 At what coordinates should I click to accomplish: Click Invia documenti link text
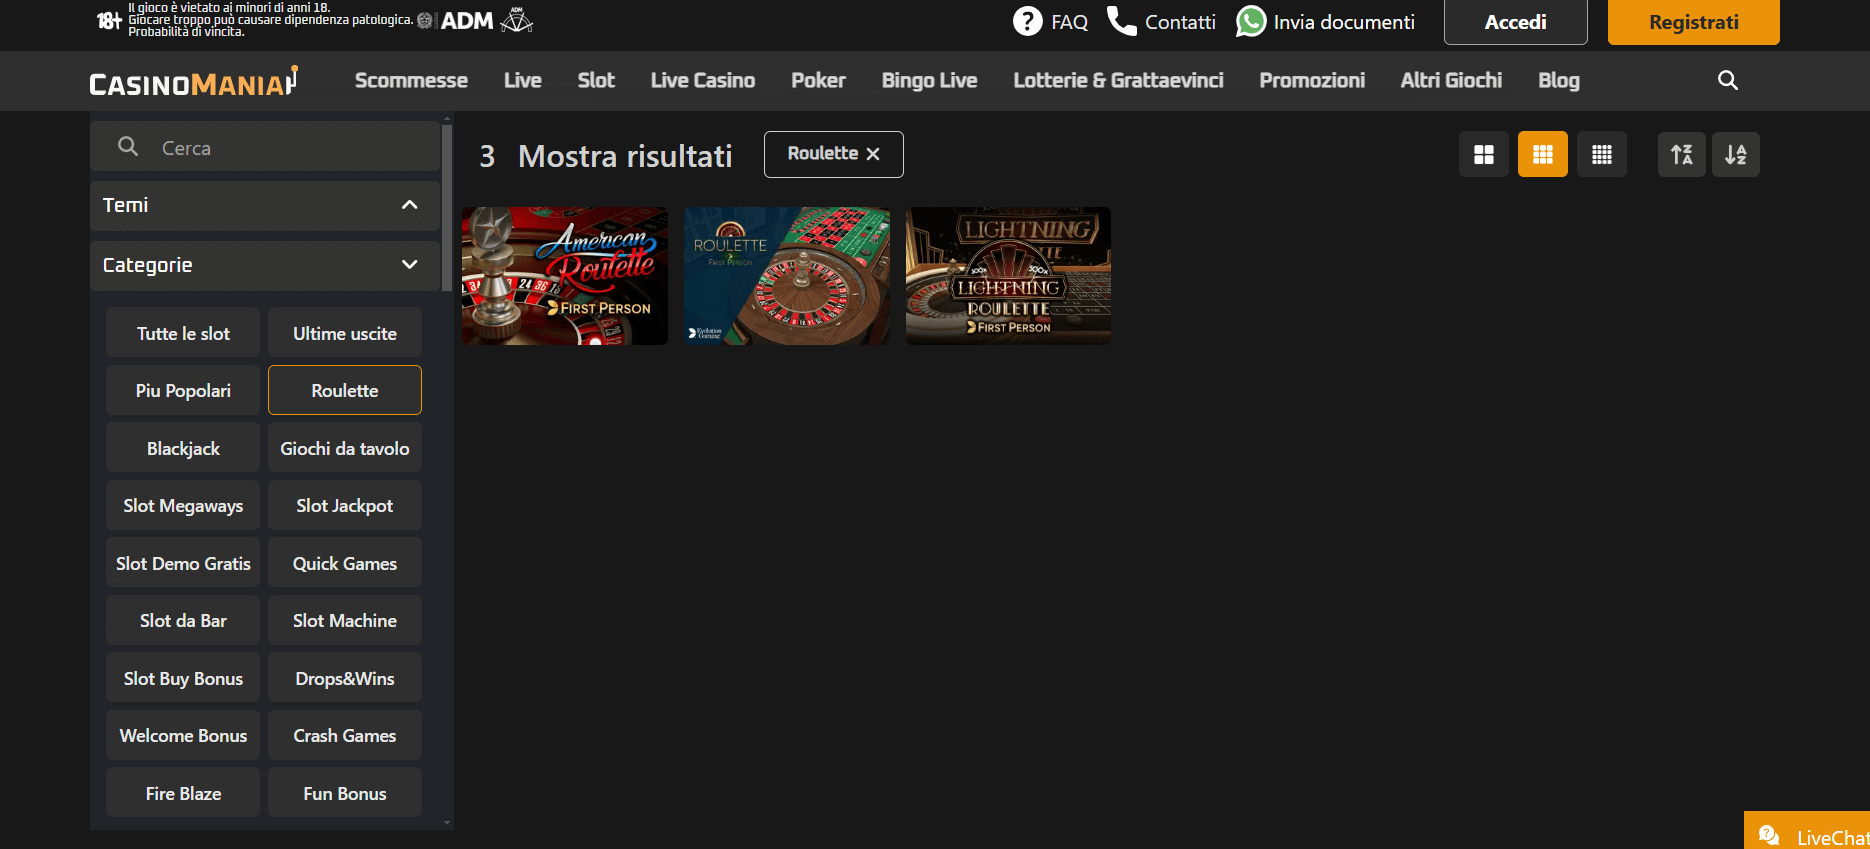pyautogui.click(x=1344, y=22)
